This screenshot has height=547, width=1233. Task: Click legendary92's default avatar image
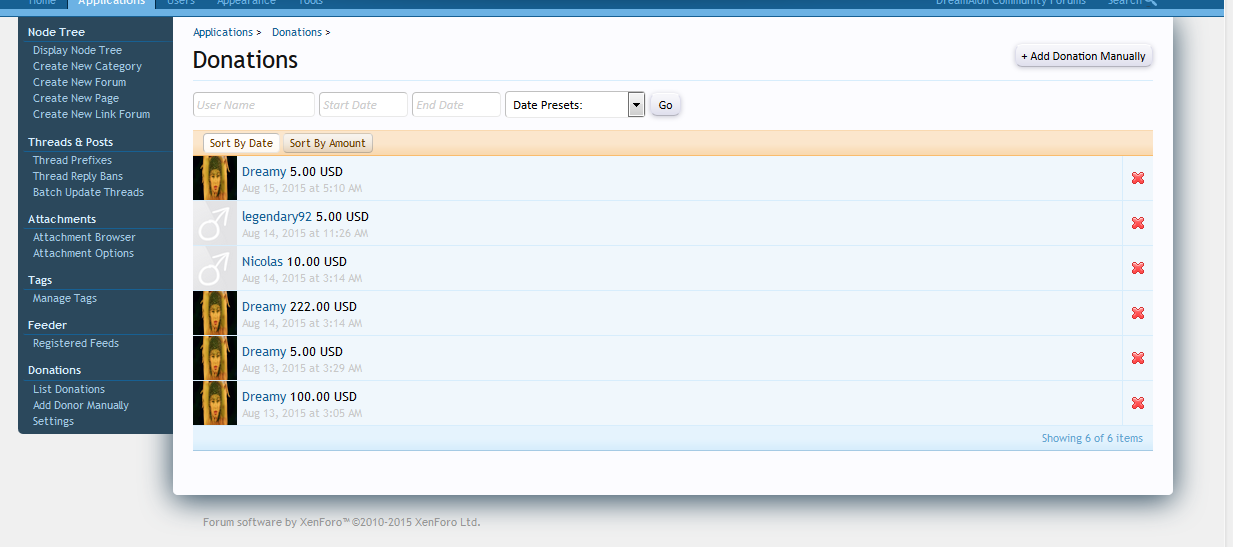pyautogui.click(x=215, y=223)
